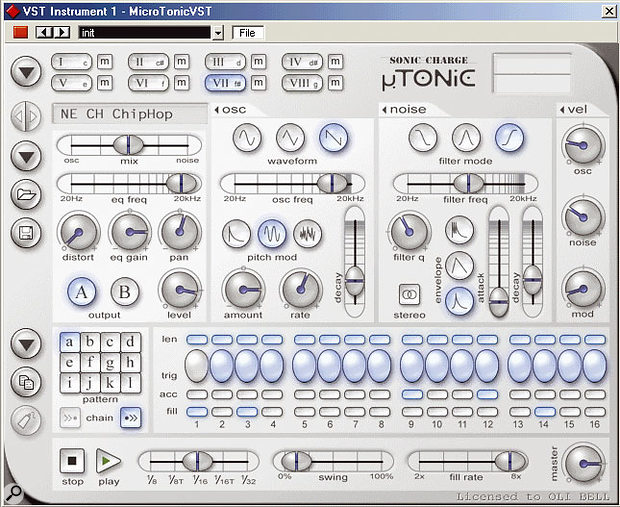Collapse the noise section arrow
The image size is (620, 507).
coord(384,110)
